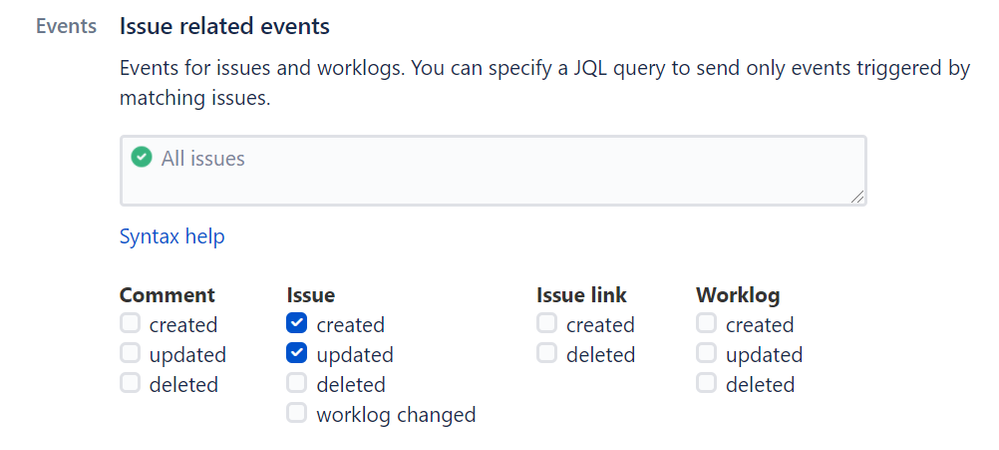Check the Worklog deleted option
This screenshot has width=999, height=450.
click(x=706, y=384)
